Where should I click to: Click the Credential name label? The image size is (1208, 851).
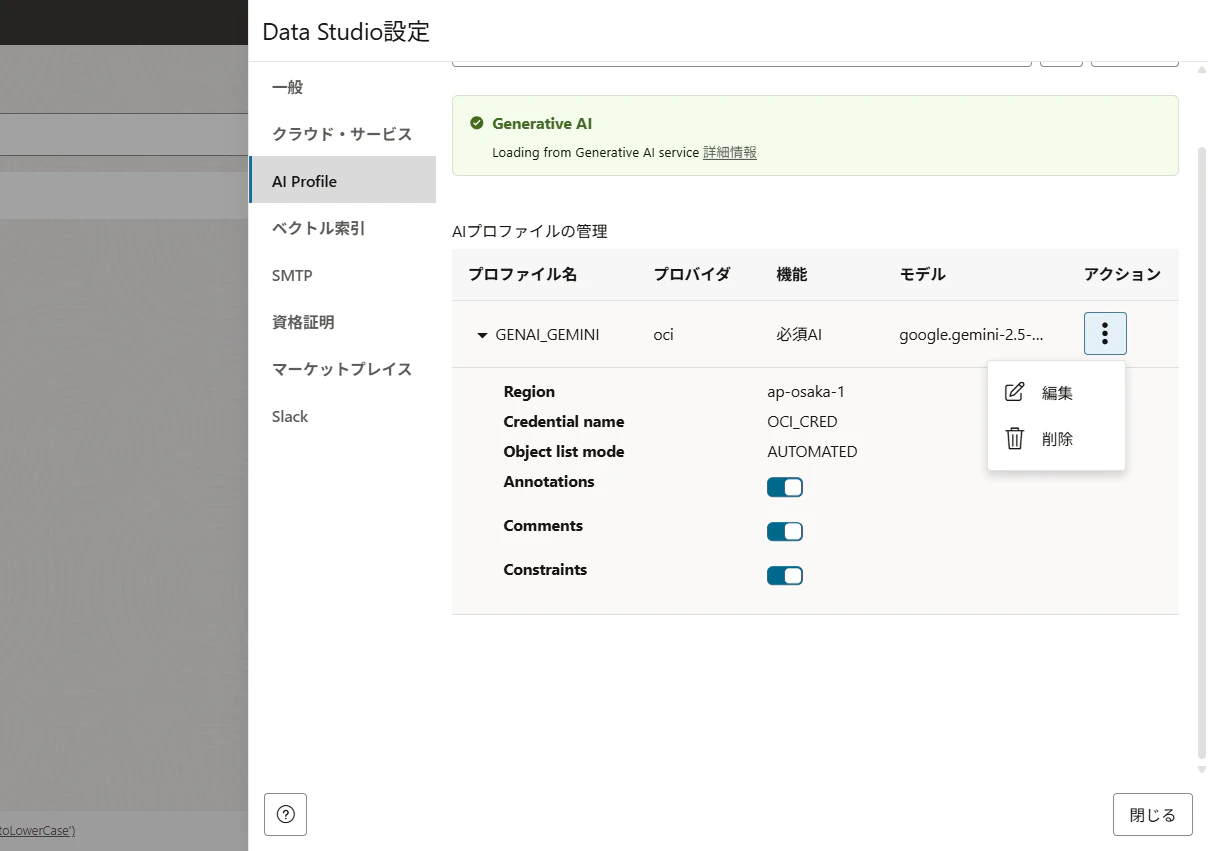pos(564,422)
